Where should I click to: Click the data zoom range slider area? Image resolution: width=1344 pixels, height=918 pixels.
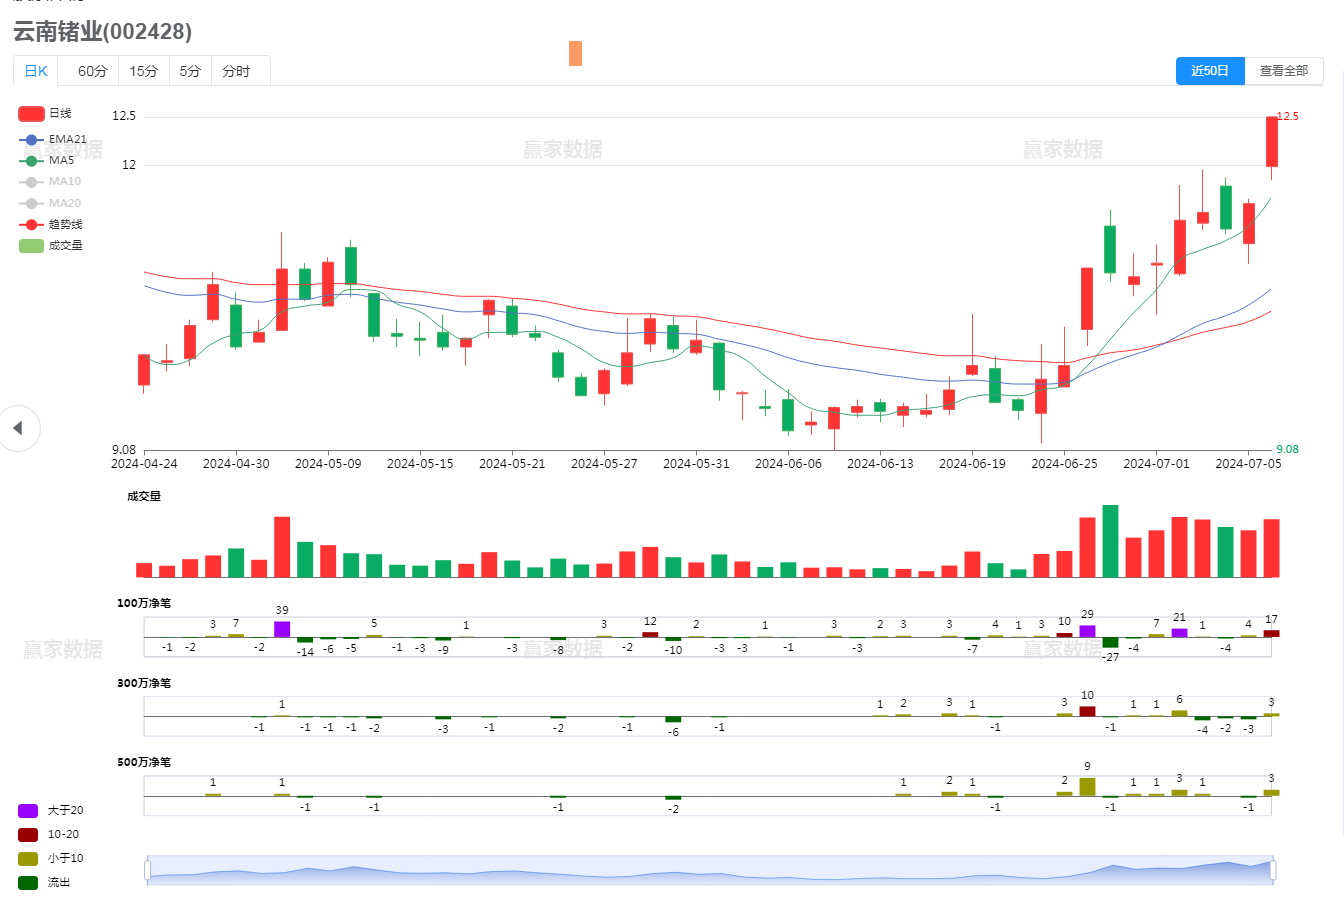click(x=711, y=870)
